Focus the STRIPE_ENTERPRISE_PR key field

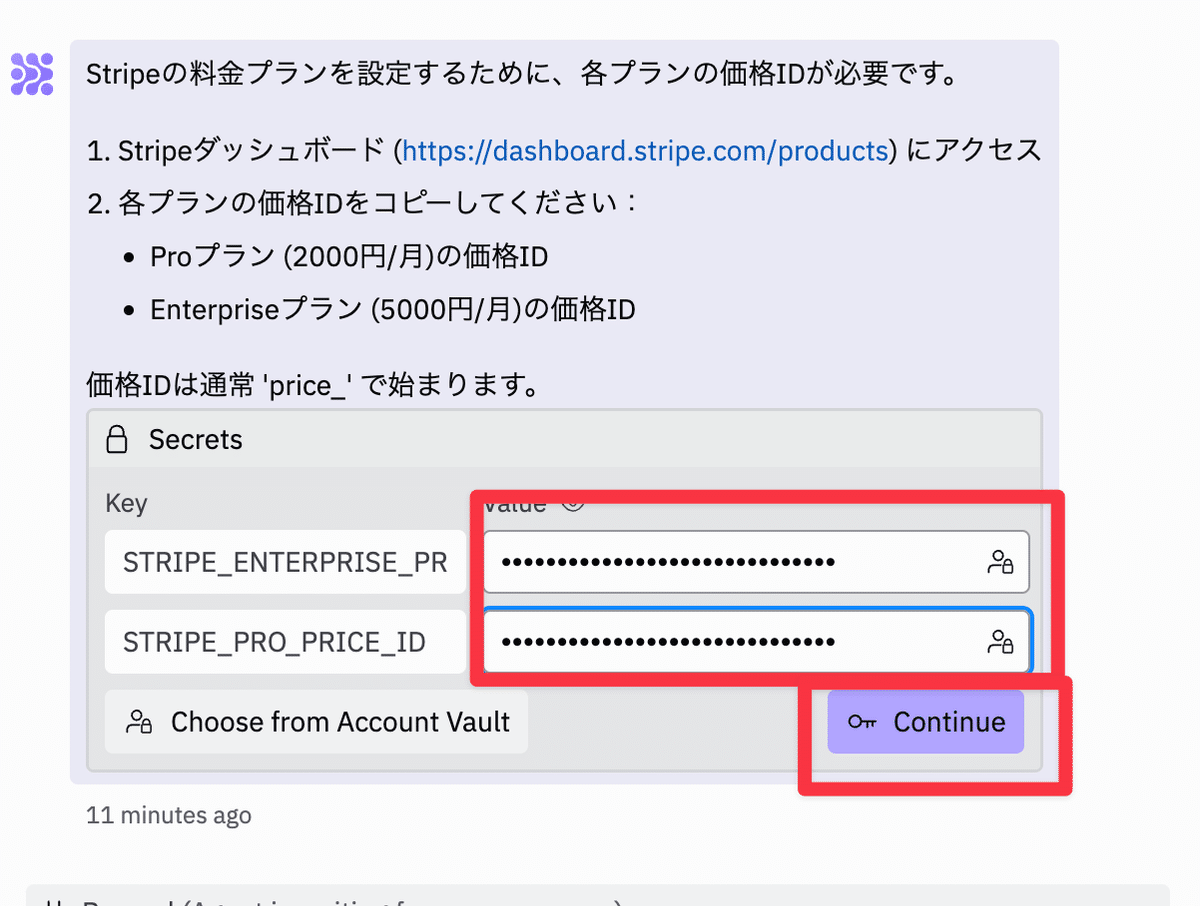[285, 562]
